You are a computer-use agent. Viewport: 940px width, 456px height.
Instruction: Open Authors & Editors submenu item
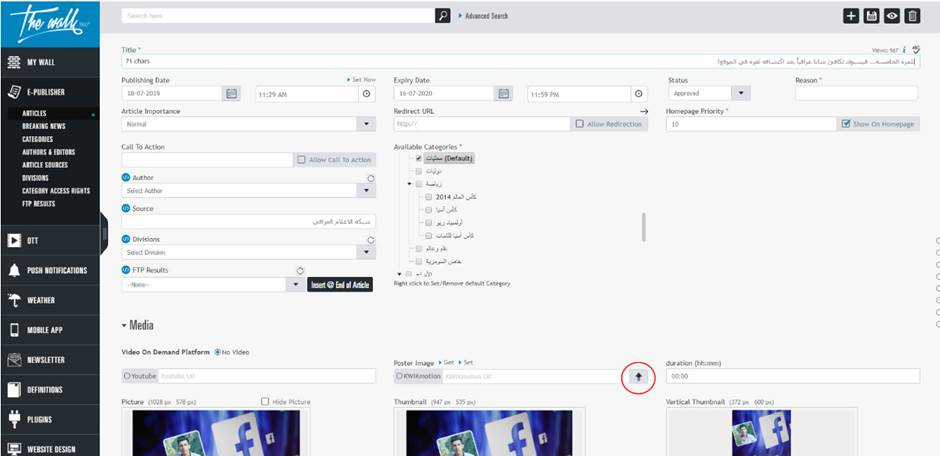49,152
